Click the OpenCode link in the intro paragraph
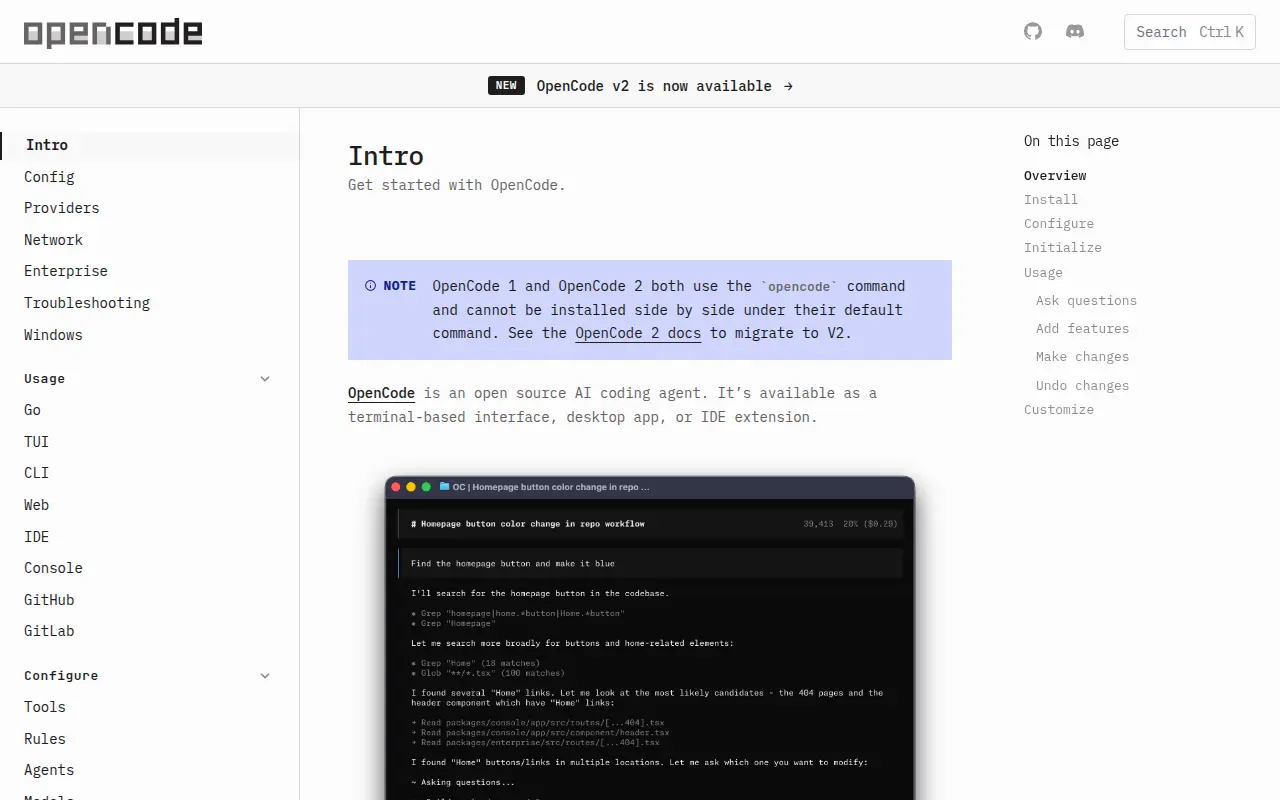Screen dimensions: 1280x800 381,393
